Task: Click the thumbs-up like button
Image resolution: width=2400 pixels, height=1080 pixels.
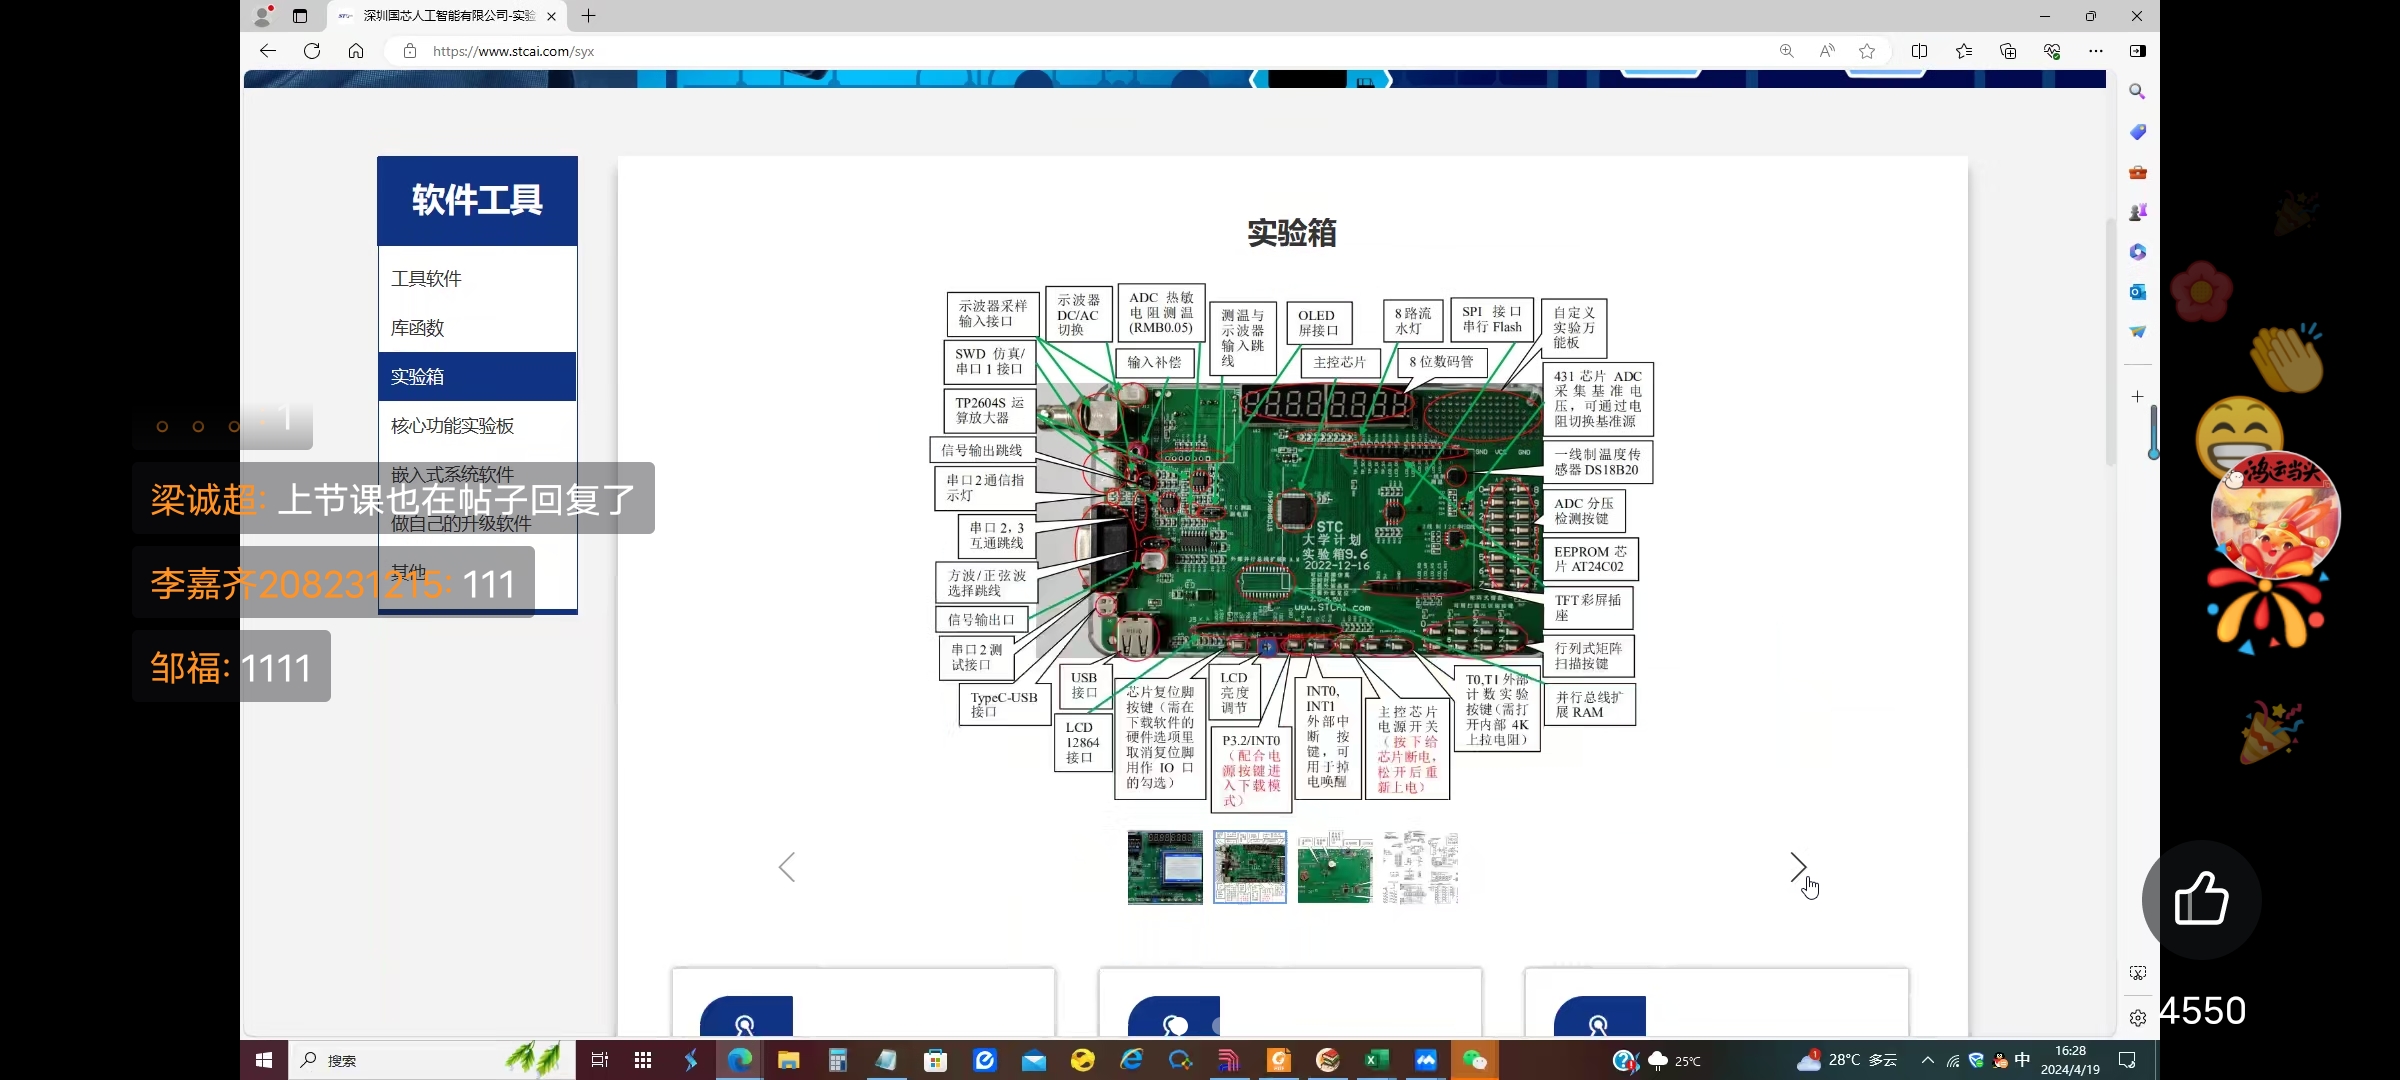Action: tap(2201, 898)
